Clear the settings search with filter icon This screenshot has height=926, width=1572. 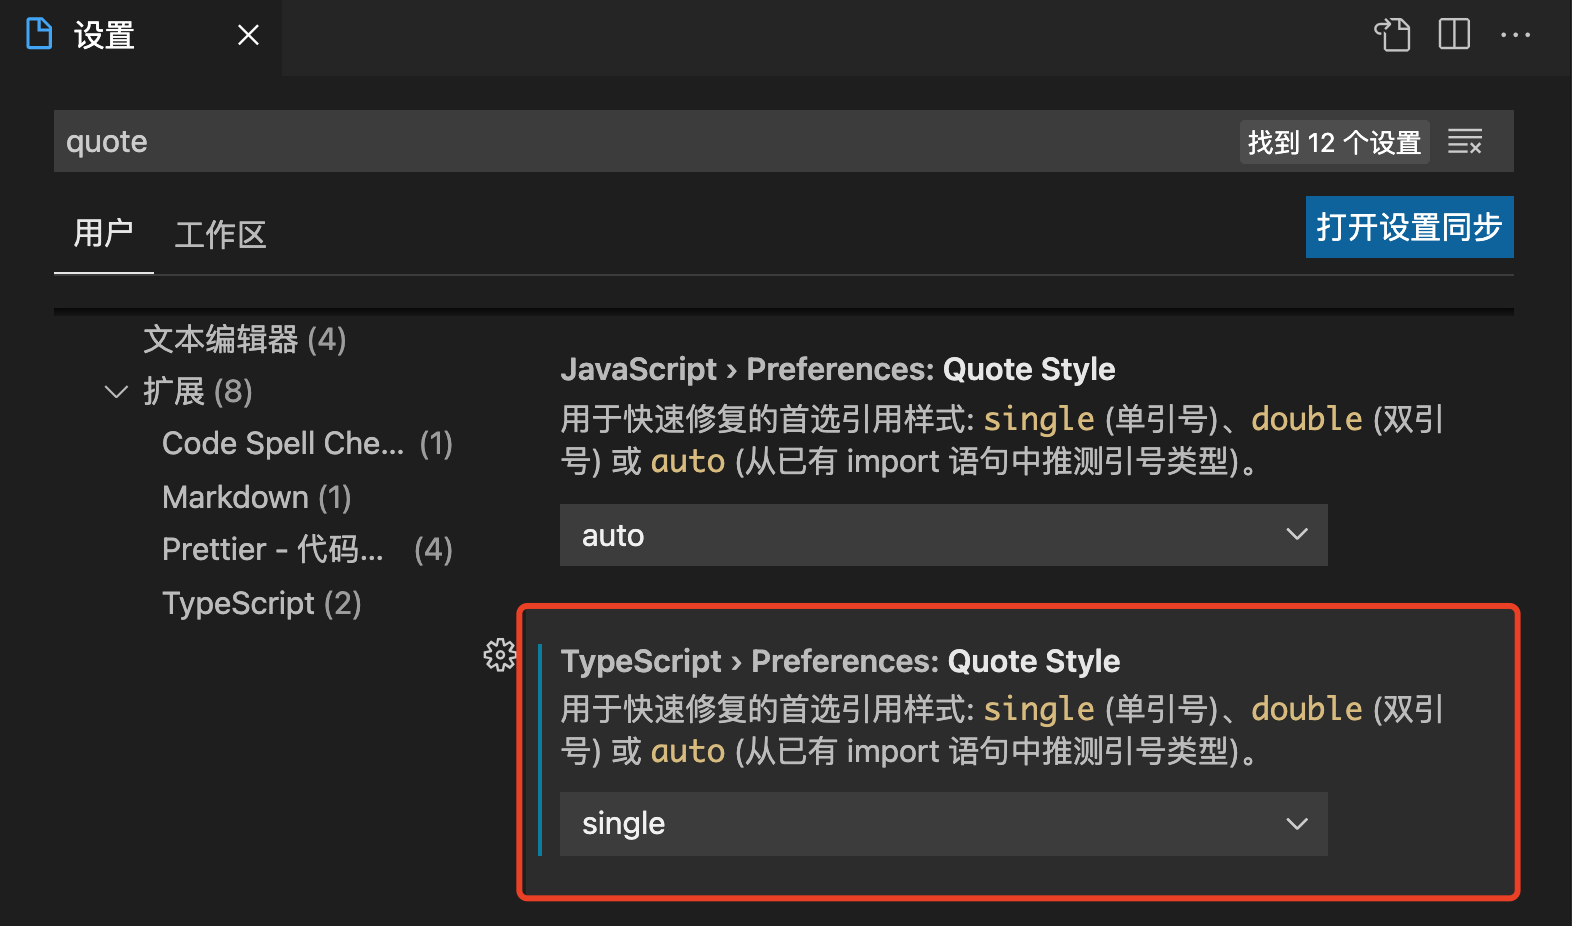(x=1465, y=142)
